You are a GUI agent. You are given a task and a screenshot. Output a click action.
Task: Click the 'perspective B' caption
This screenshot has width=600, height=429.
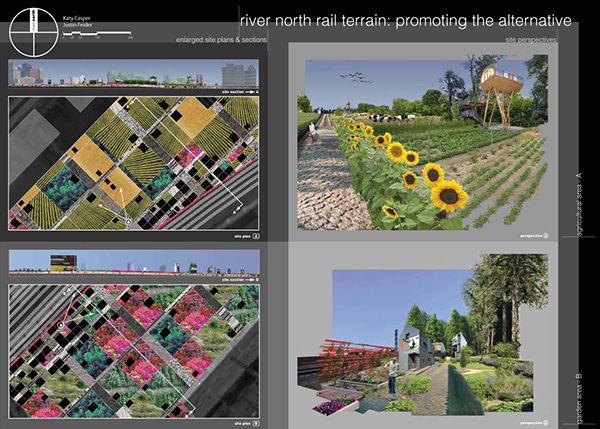tap(534, 423)
